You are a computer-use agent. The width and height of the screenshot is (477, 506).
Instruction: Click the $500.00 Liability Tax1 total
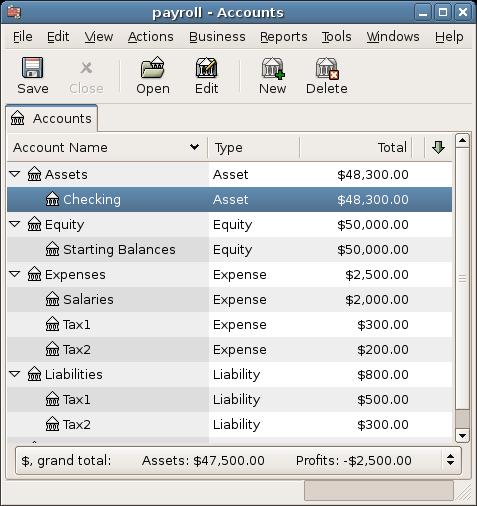pos(383,399)
